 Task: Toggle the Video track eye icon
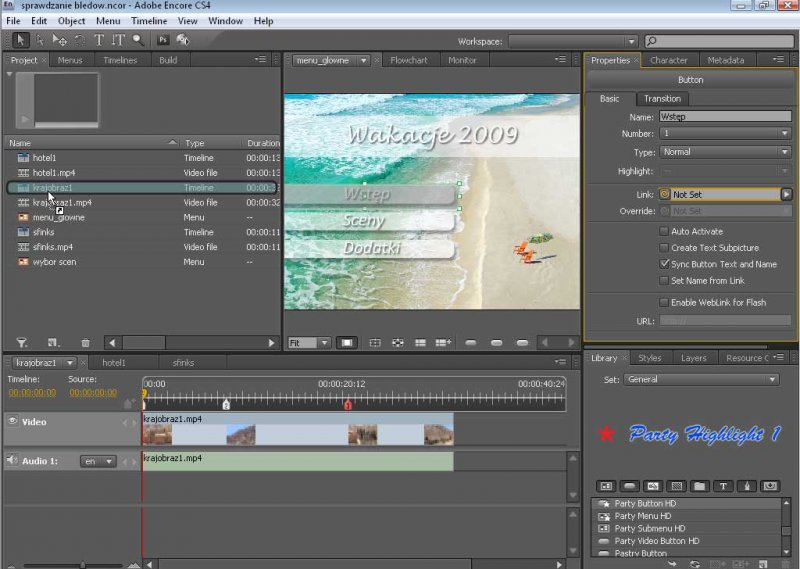(13, 422)
